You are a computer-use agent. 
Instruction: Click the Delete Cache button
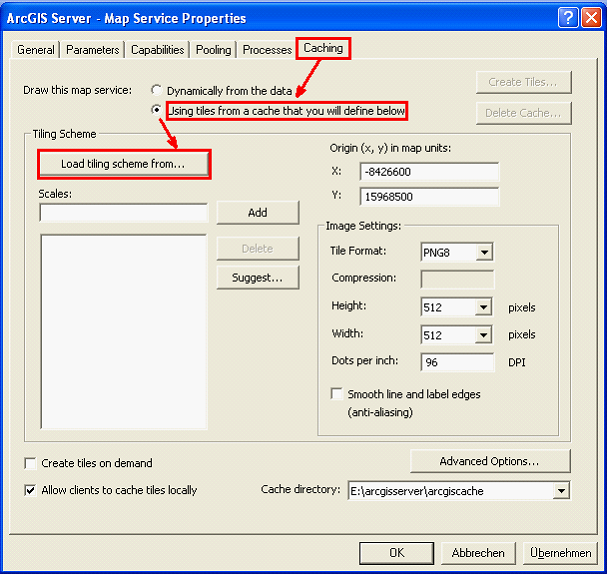(x=523, y=113)
